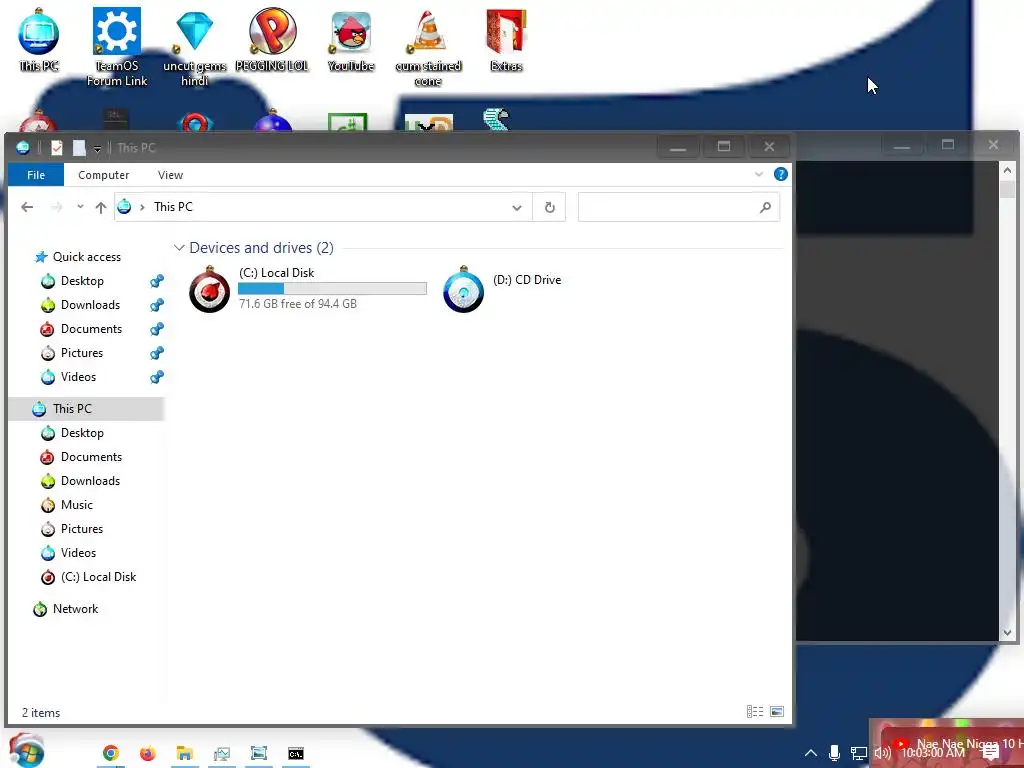Open the recent locations dropdown arrow
The image size is (1024, 768).
(x=80, y=206)
